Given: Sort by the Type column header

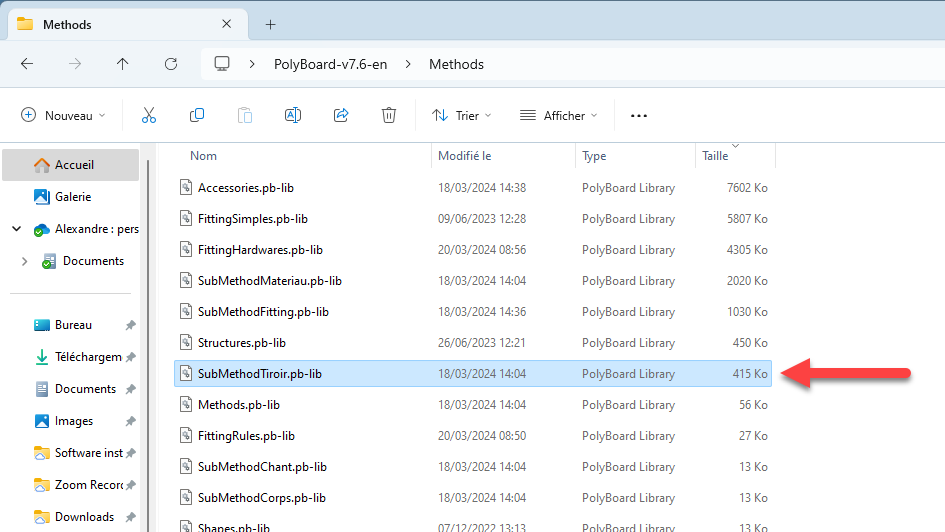Looking at the screenshot, I should pos(594,156).
